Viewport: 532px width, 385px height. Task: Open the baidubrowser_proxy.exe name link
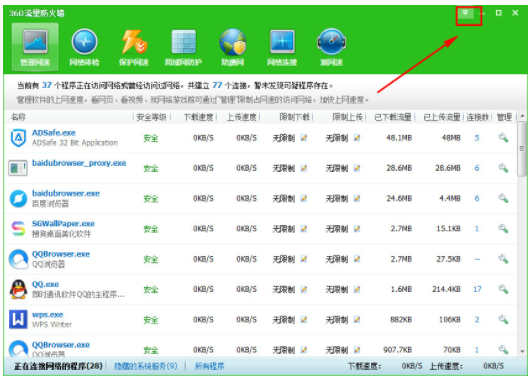[x=79, y=163]
